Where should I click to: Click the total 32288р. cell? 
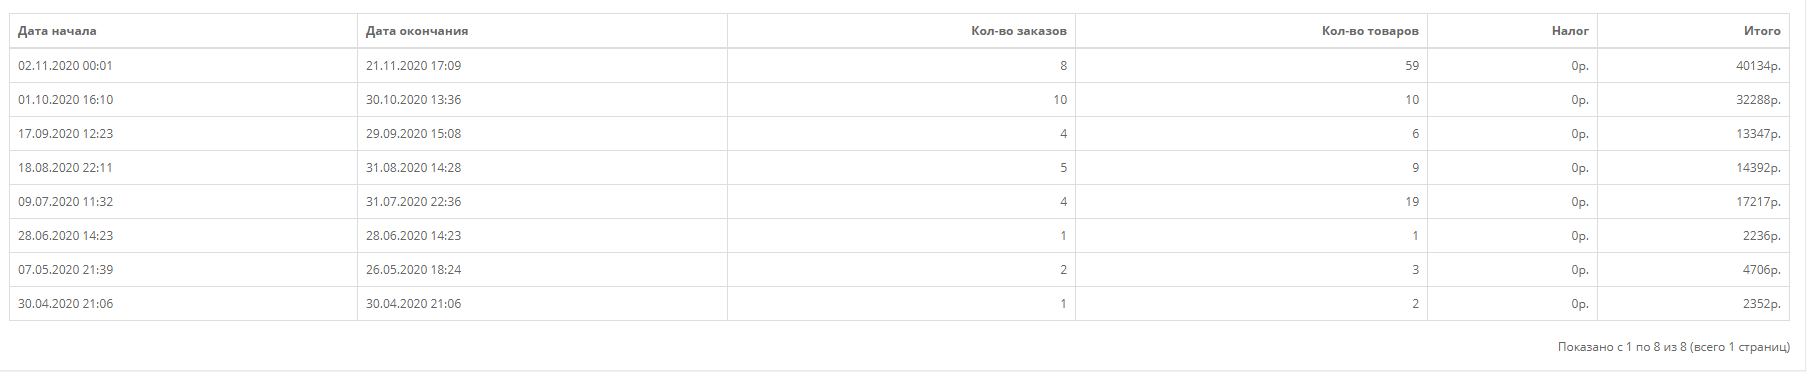[1693, 100]
